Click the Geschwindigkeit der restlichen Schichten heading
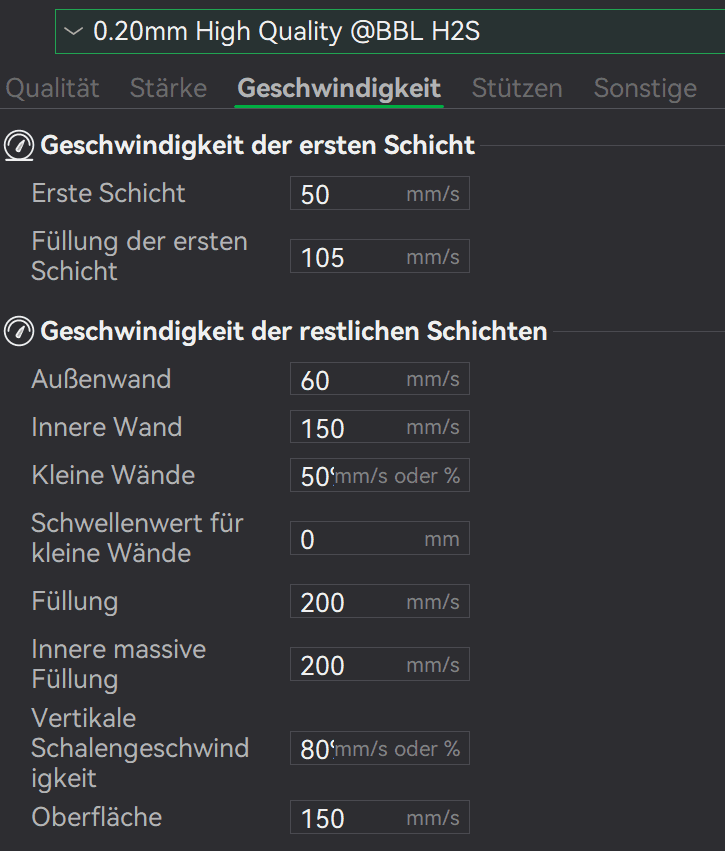Image resolution: width=725 pixels, height=851 pixels. pos(293,331)
